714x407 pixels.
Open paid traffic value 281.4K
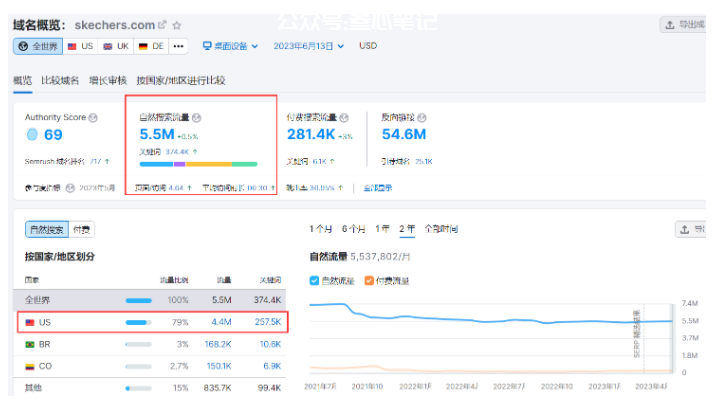(311, 134)
